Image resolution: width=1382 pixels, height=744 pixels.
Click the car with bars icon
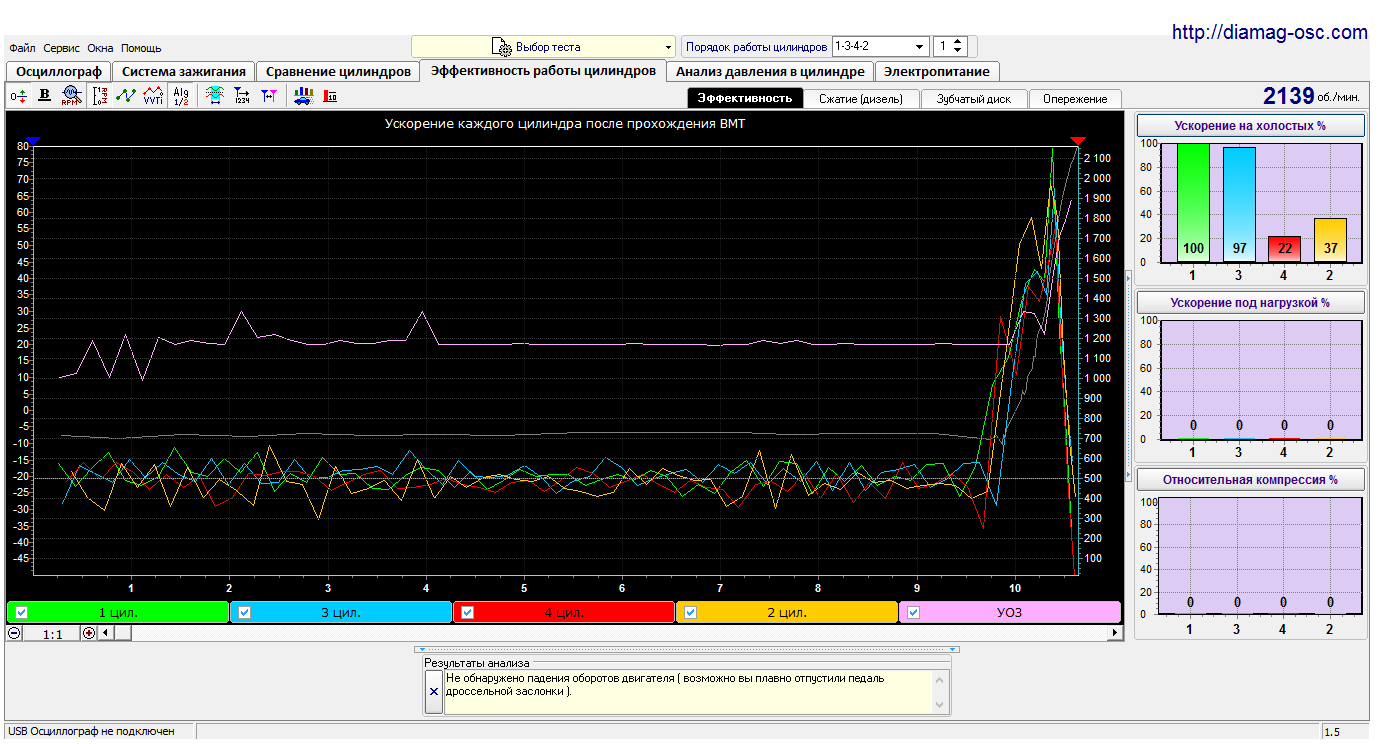point(303,96)
